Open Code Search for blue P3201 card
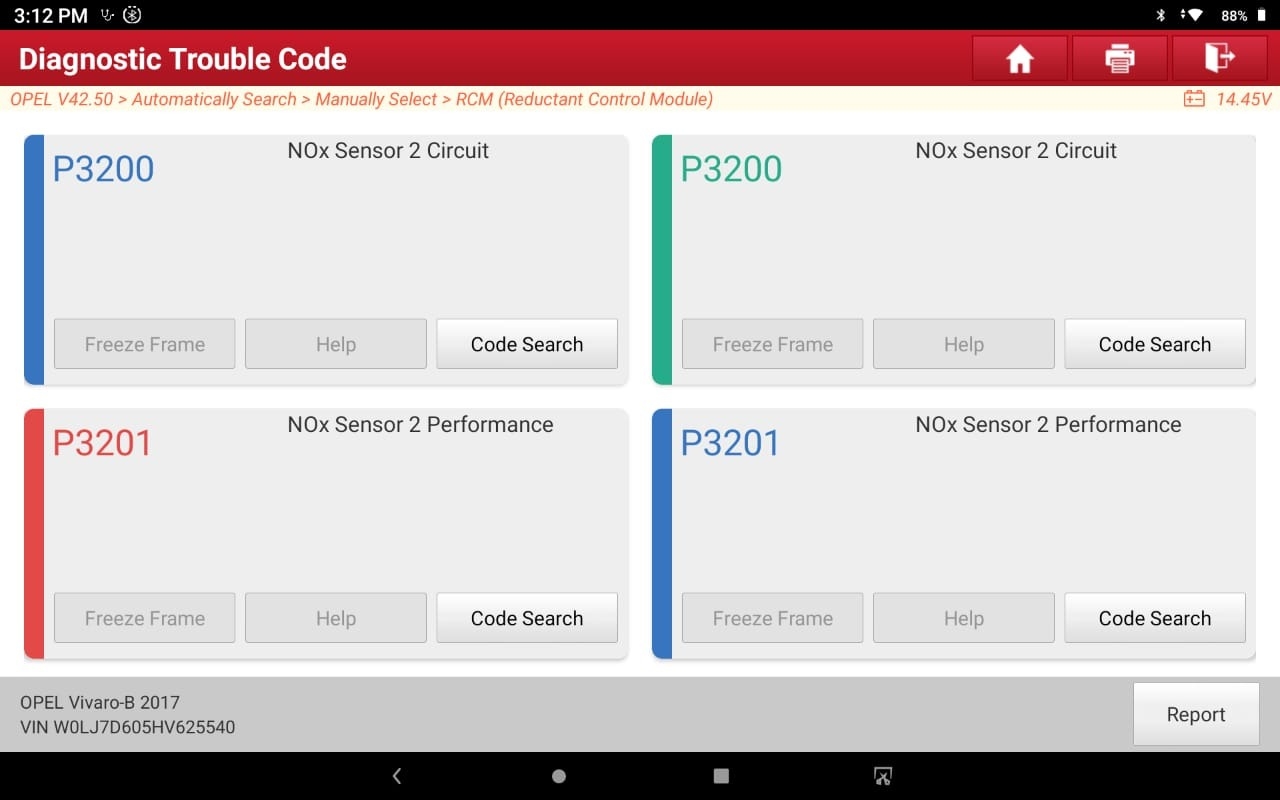Screen dimensions: 1280x800 click(x=1155, y=618)
